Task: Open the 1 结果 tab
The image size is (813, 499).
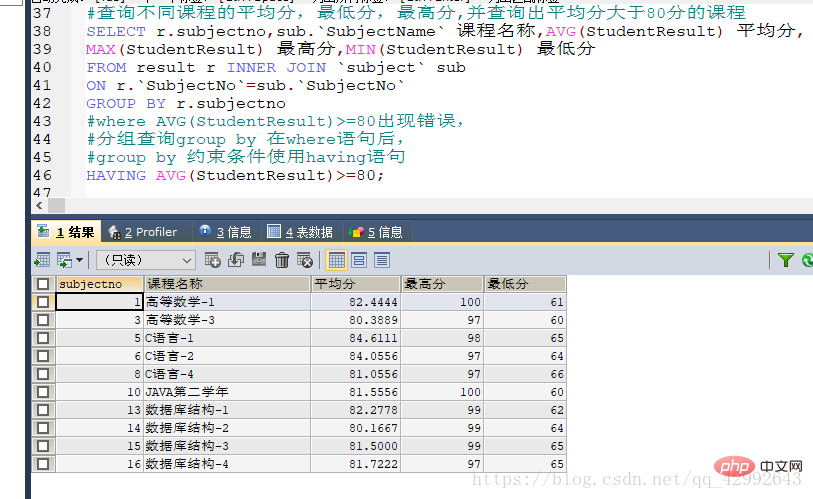Action: click(x=66, y=232)
